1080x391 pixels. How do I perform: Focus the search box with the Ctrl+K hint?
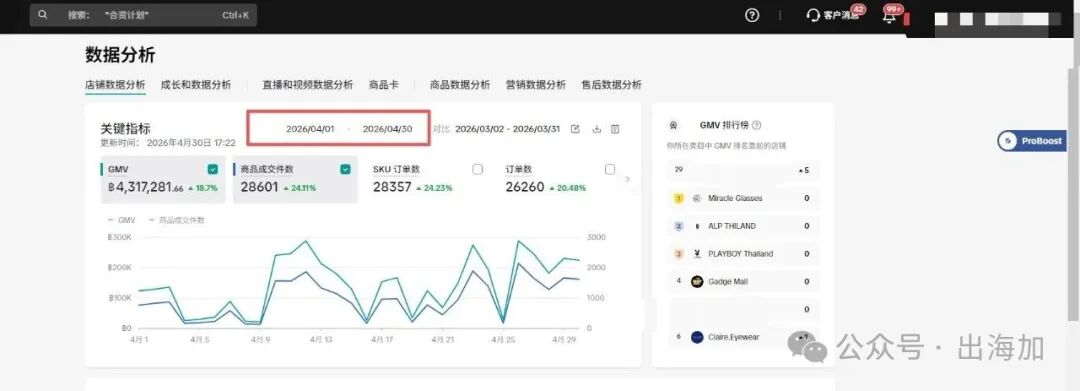pos(143,14)
